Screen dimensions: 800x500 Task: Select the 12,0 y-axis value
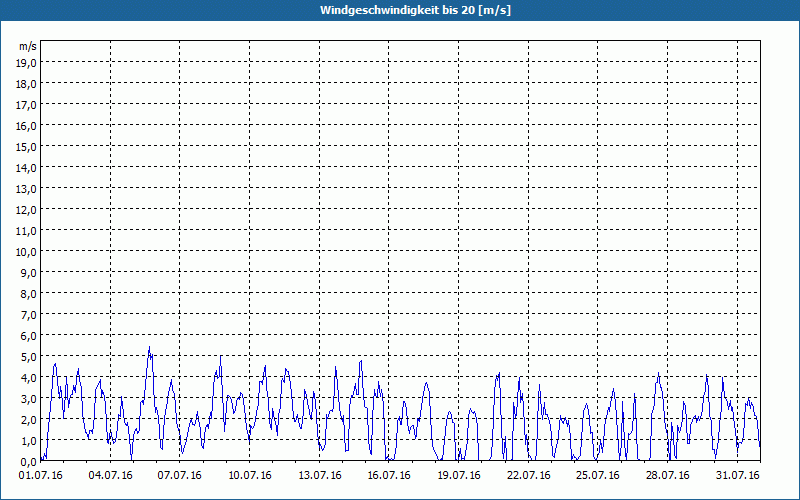(28, 210)
